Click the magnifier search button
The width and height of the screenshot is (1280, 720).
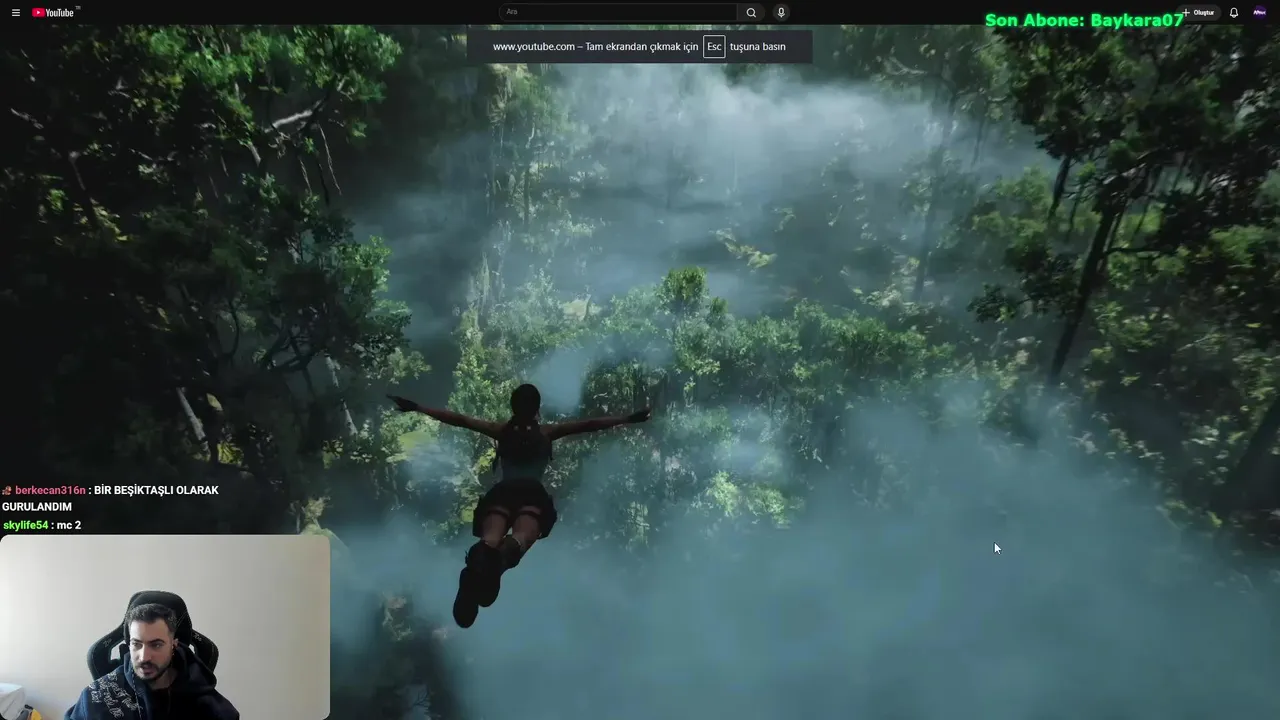(x=751, y=12)
